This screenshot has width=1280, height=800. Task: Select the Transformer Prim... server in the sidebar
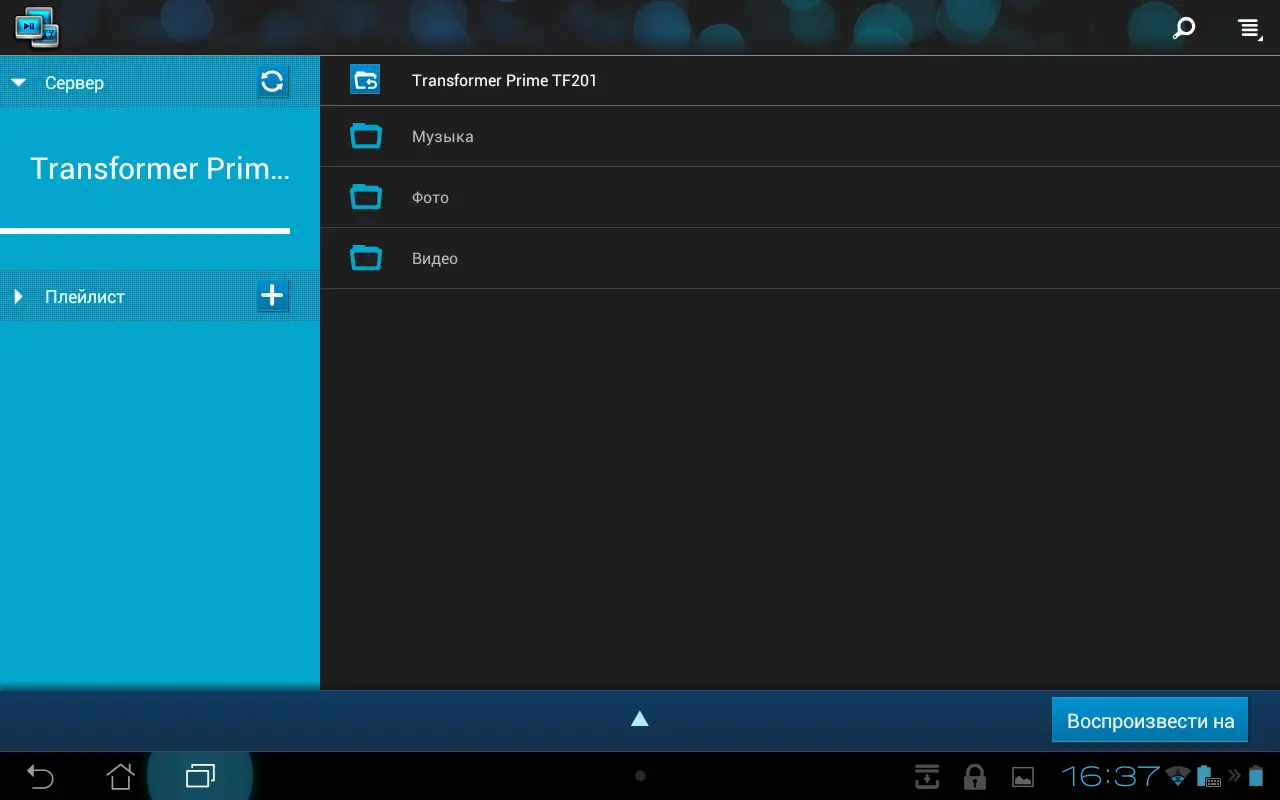coord(160,168)
